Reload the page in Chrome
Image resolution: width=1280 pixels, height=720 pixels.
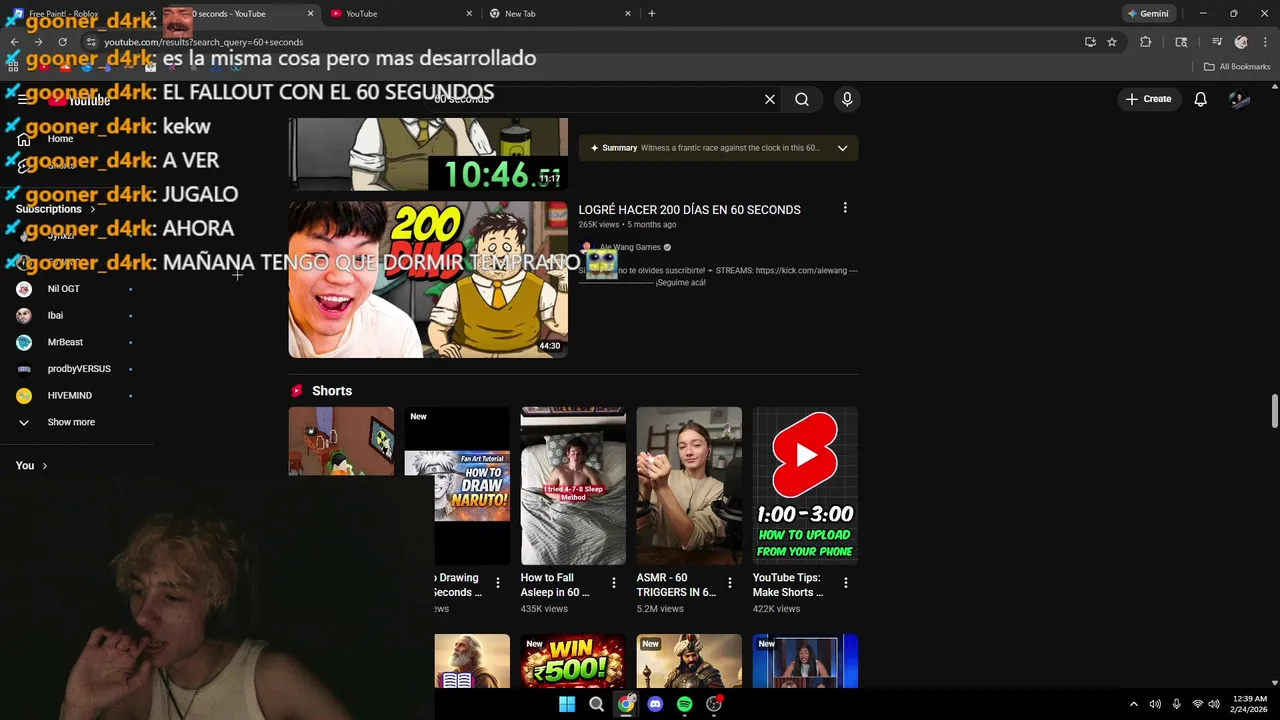pos(62,42)
